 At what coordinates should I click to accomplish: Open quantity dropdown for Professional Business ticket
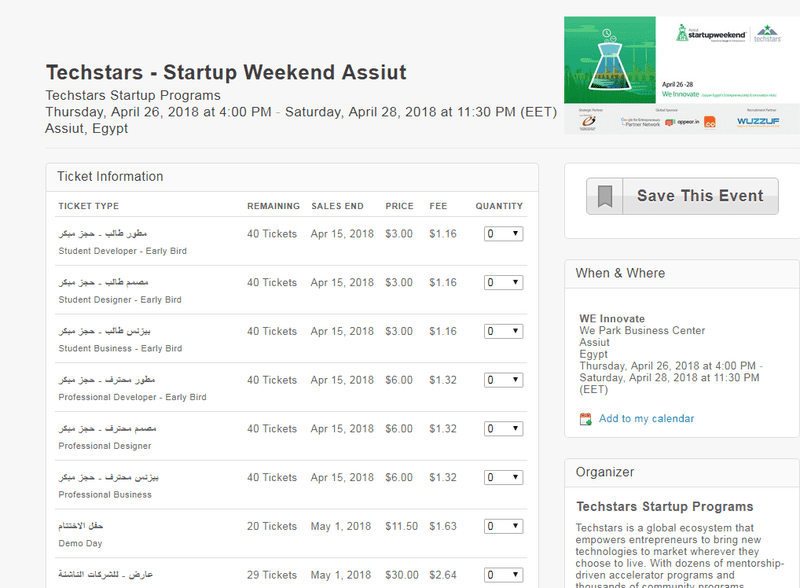click(503, 477)
